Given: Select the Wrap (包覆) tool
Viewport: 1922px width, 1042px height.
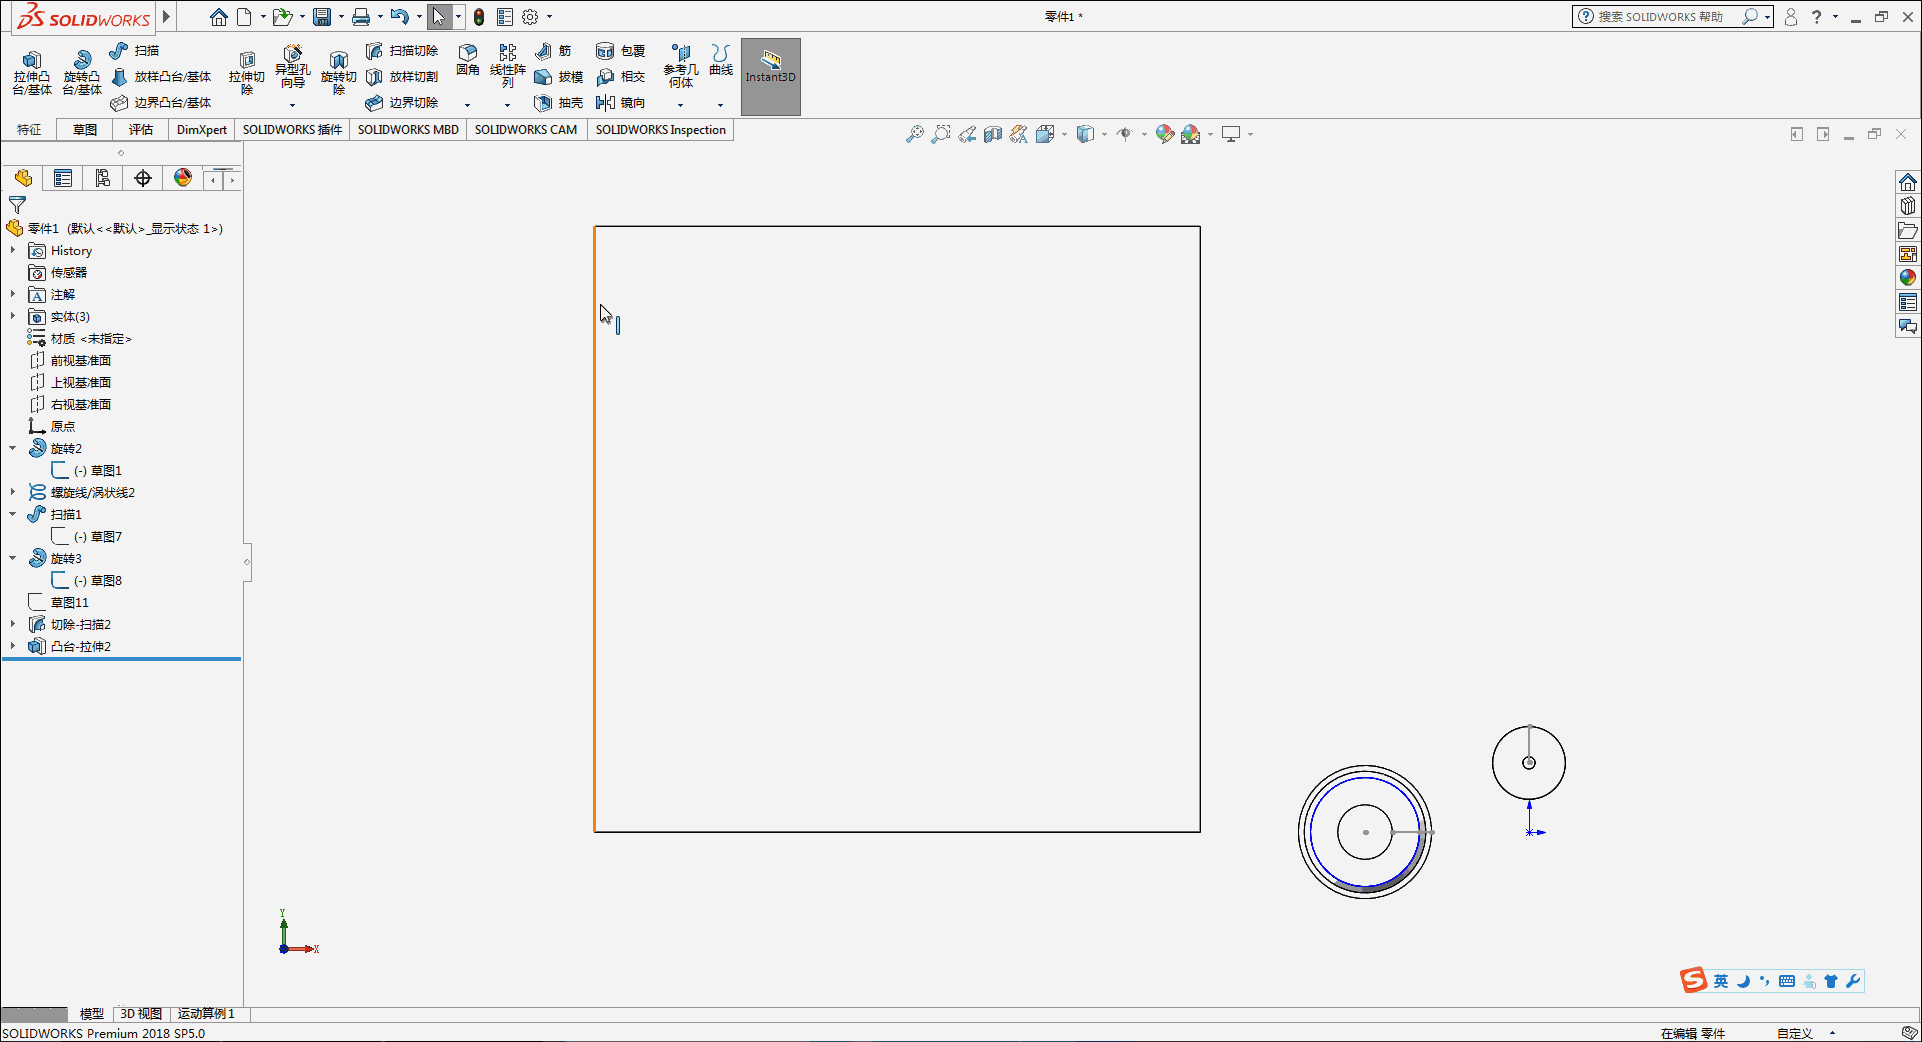Looking at the screenshot, I should tap(620, 51).
